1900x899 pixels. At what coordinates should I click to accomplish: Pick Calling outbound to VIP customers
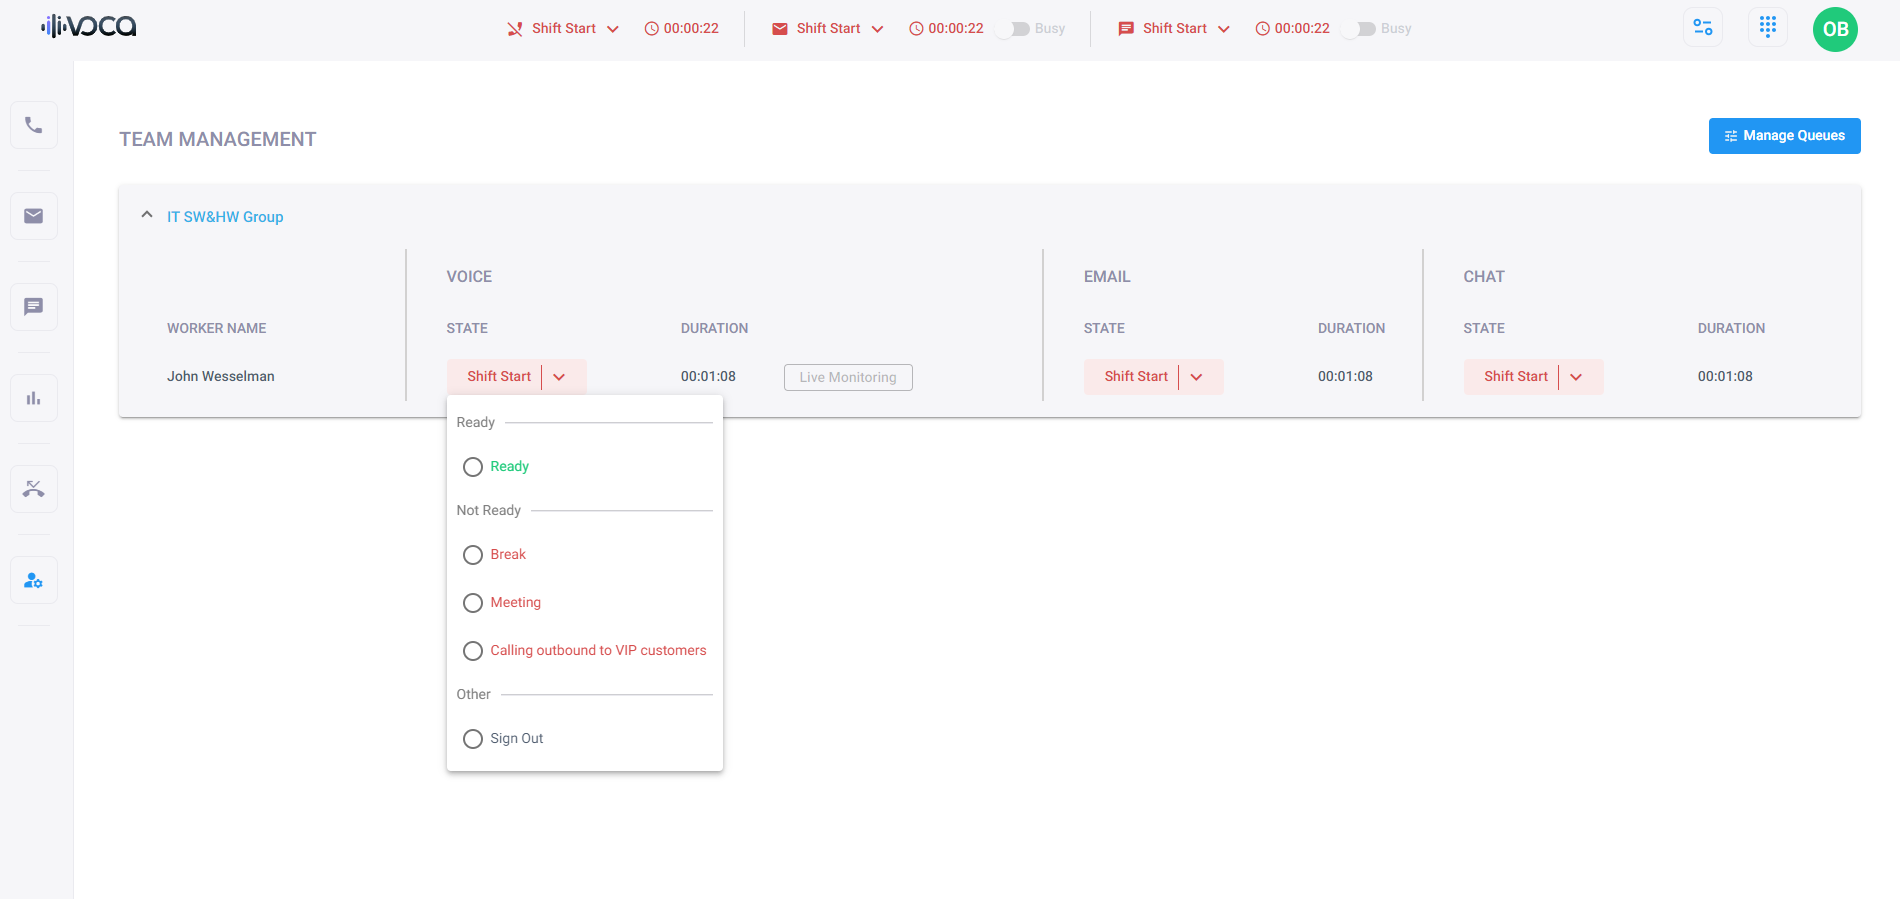pos(473,651)
